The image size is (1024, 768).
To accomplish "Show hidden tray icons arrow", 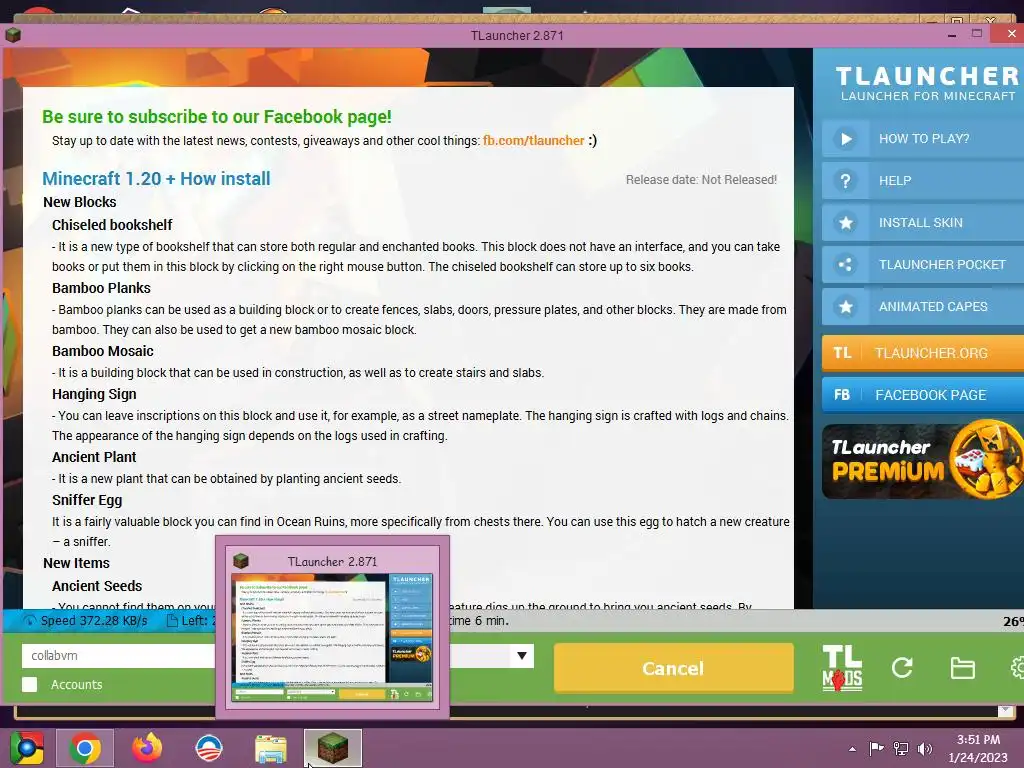I will (x=852, y=749).
